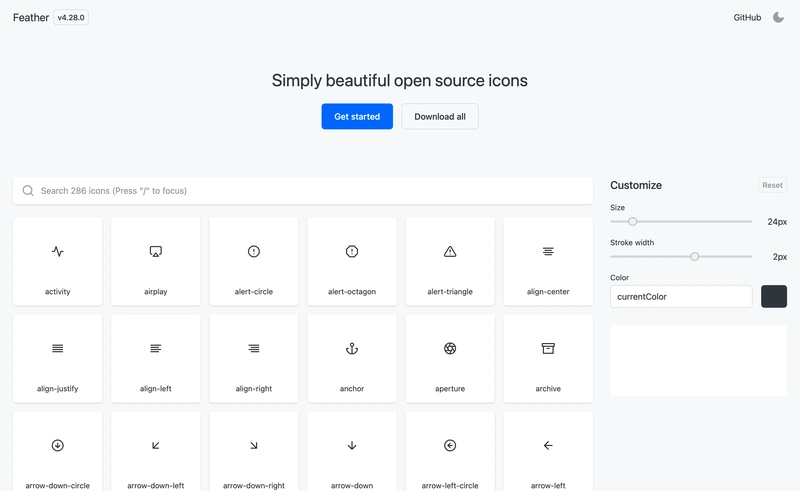Open the arrow-left-circle icon card

coord(450,451)
